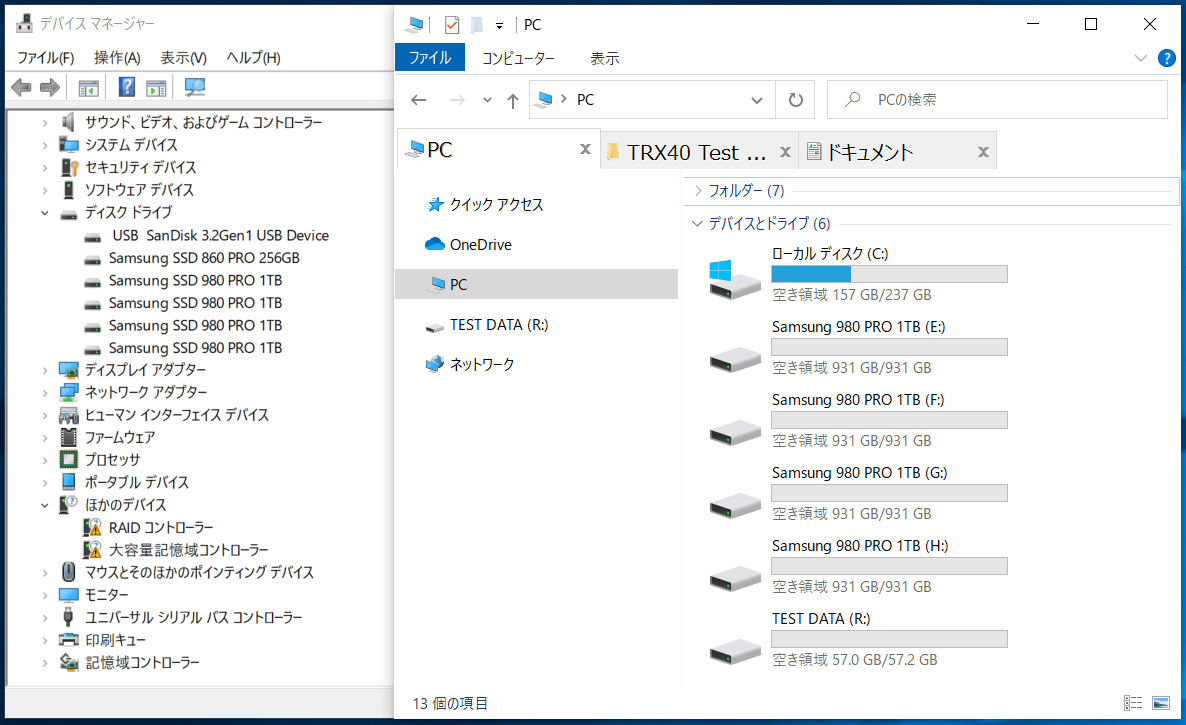This screenshot has height=725, width=1186.
Task: Click the Samsung 980 PRO 1TB (G:) drive icon
Action: pos(734,505)
